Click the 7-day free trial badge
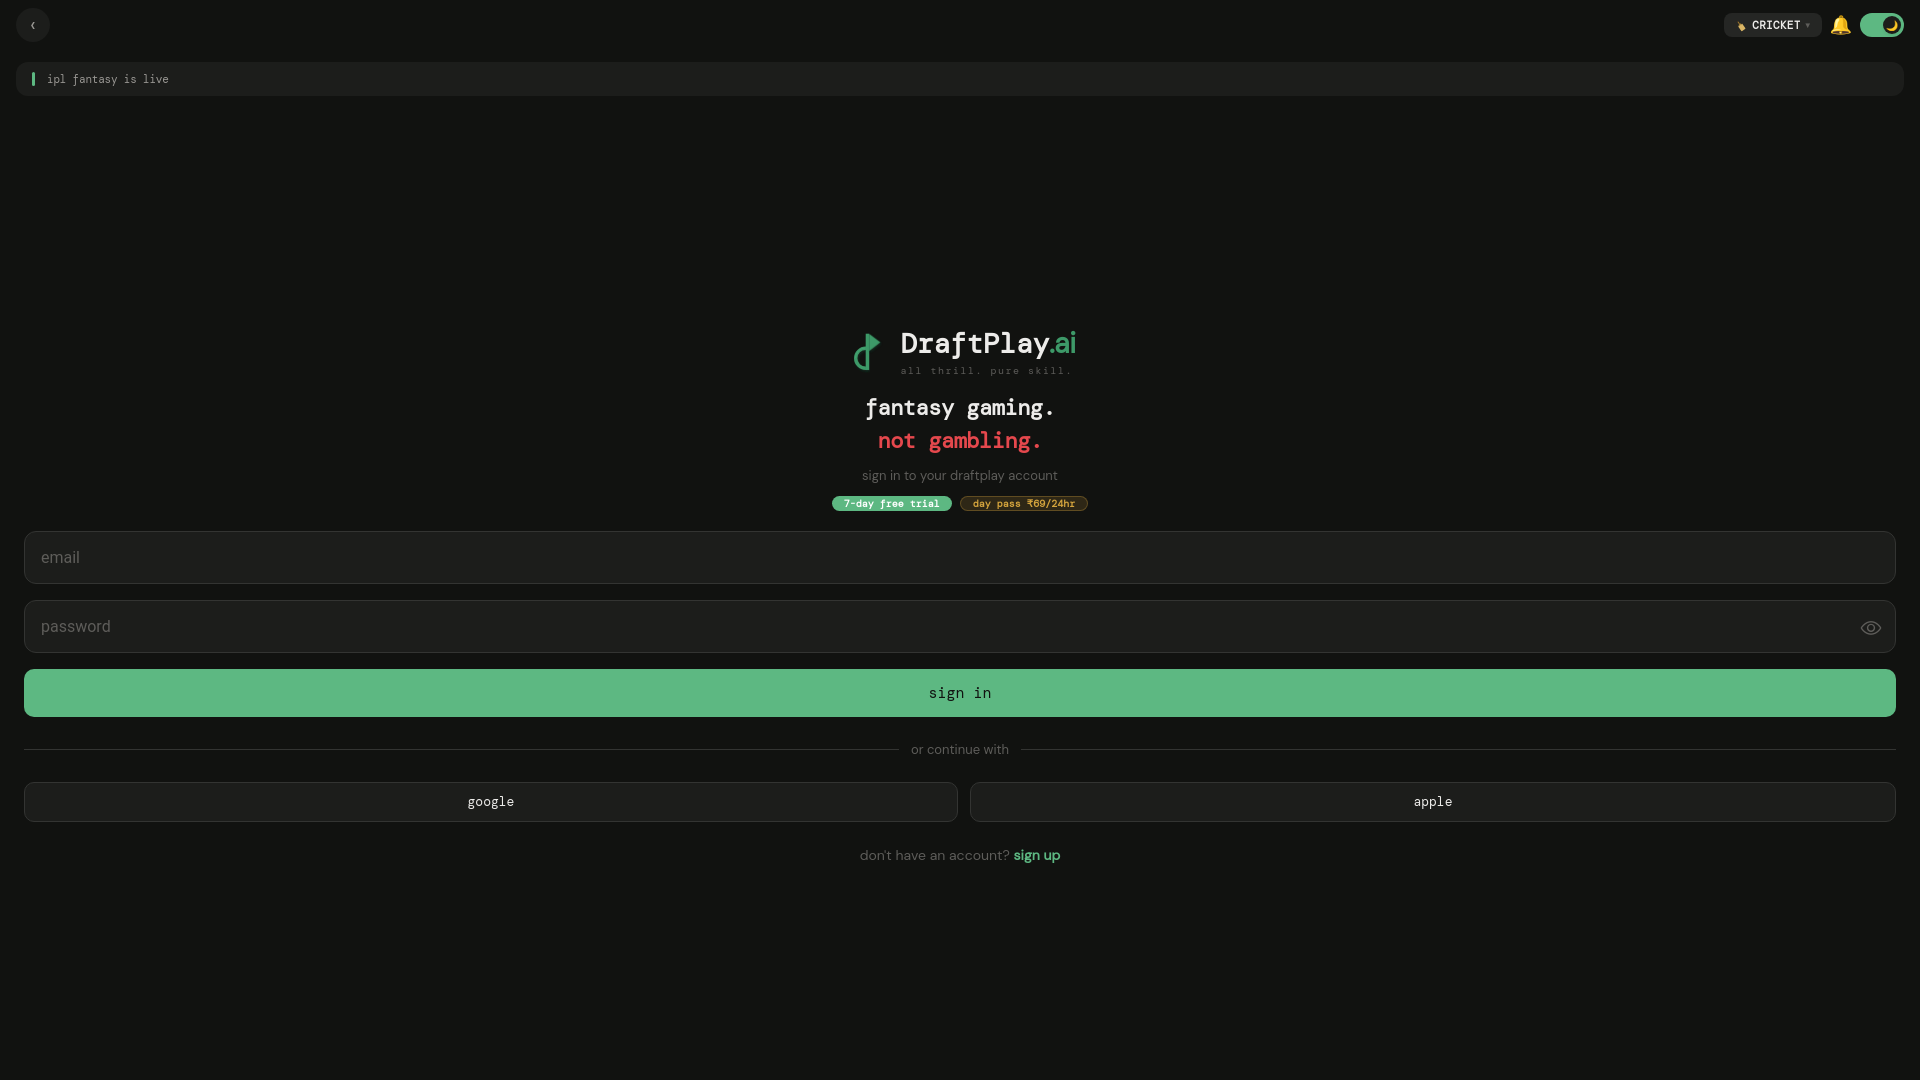 892,504
